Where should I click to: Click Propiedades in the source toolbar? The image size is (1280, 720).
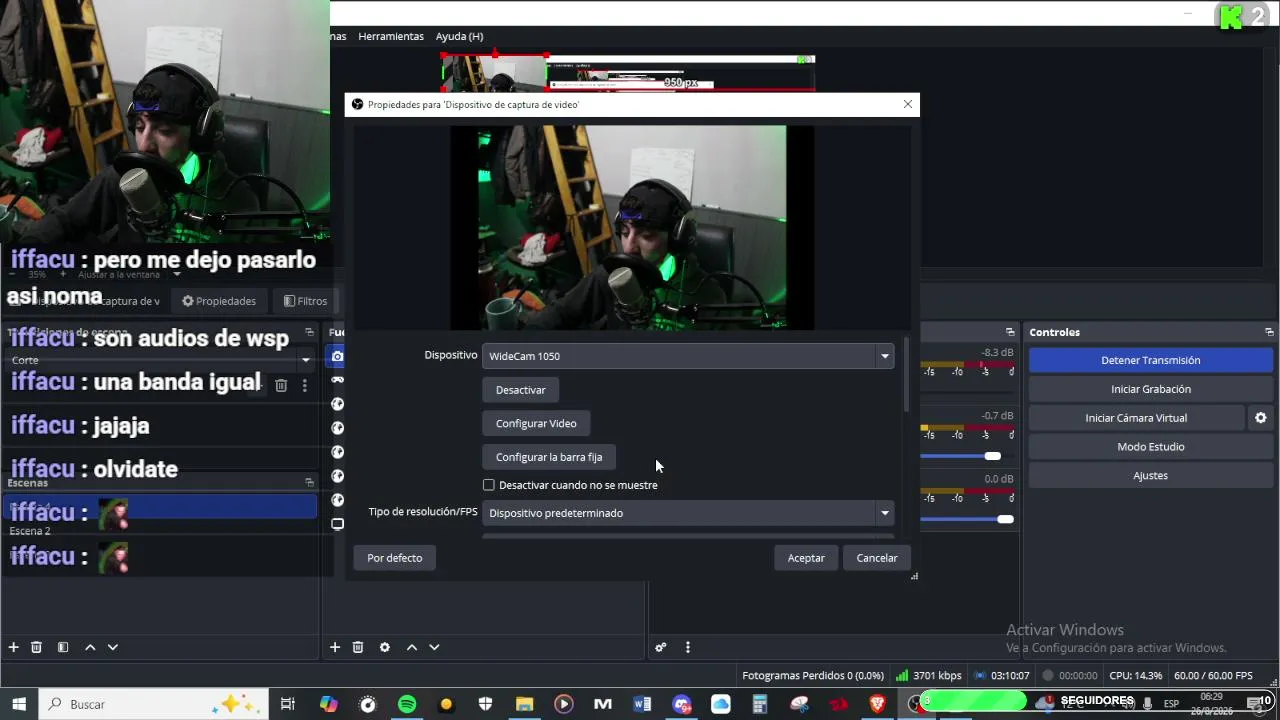point(219,301)
